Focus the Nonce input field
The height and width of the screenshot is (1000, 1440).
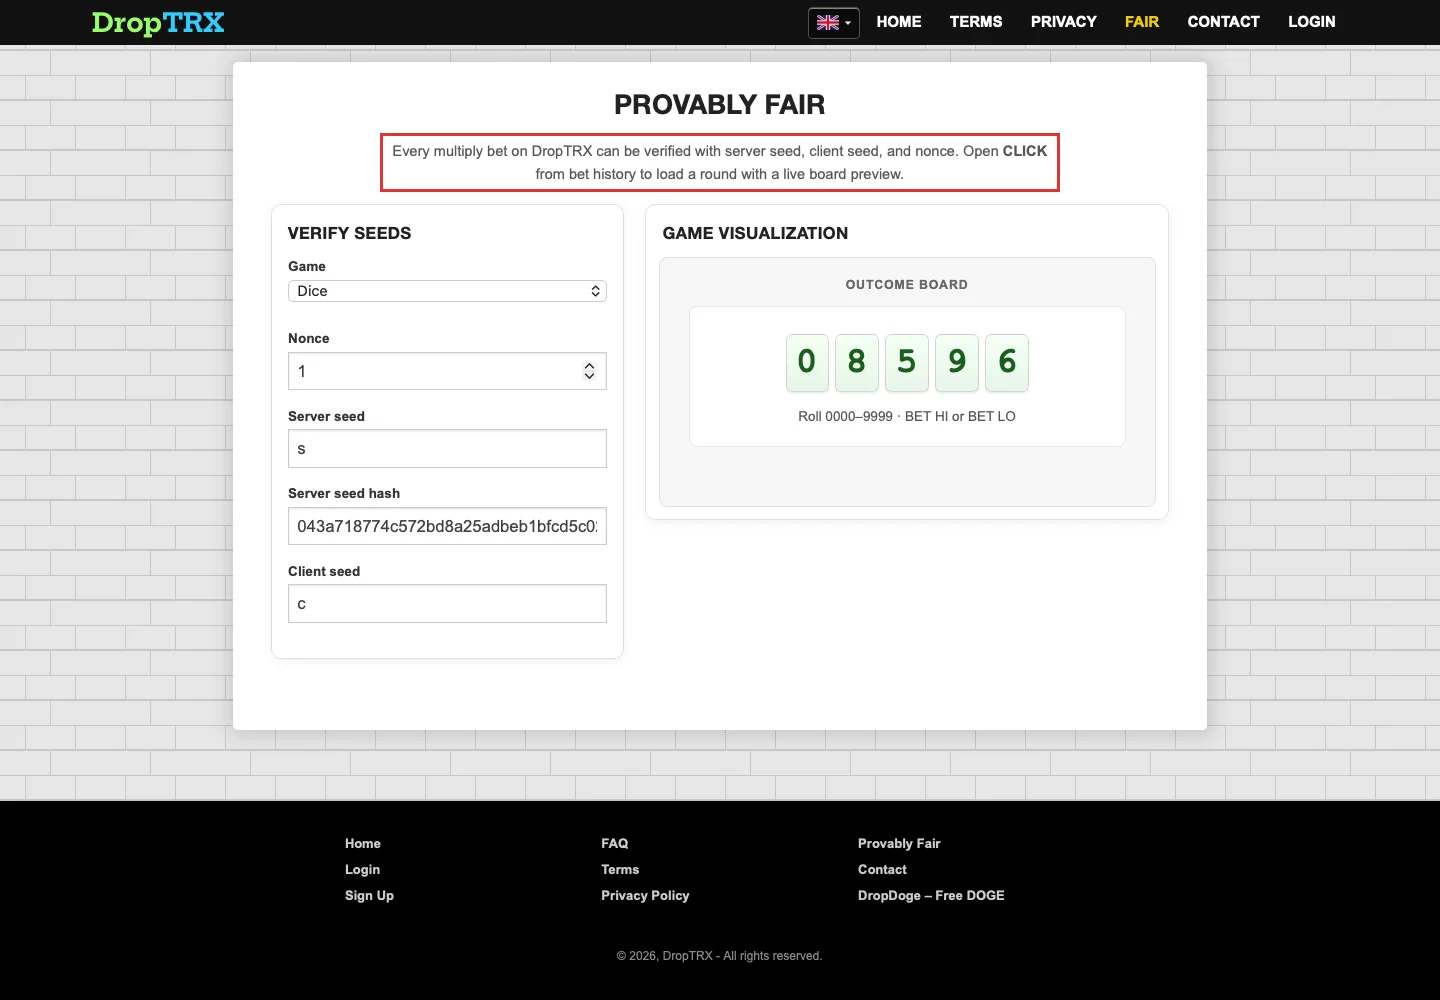[447, 371]
